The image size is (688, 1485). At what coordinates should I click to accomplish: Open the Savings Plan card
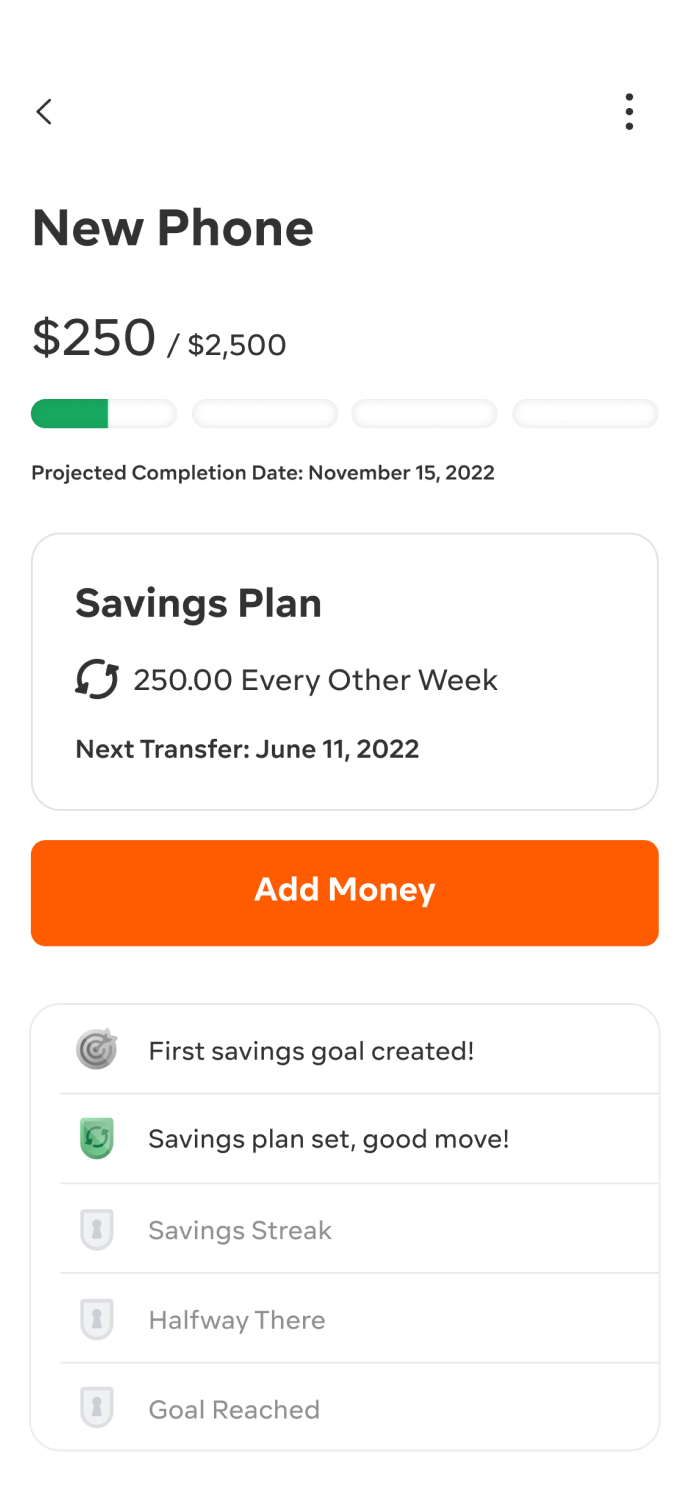pos(345,671)
